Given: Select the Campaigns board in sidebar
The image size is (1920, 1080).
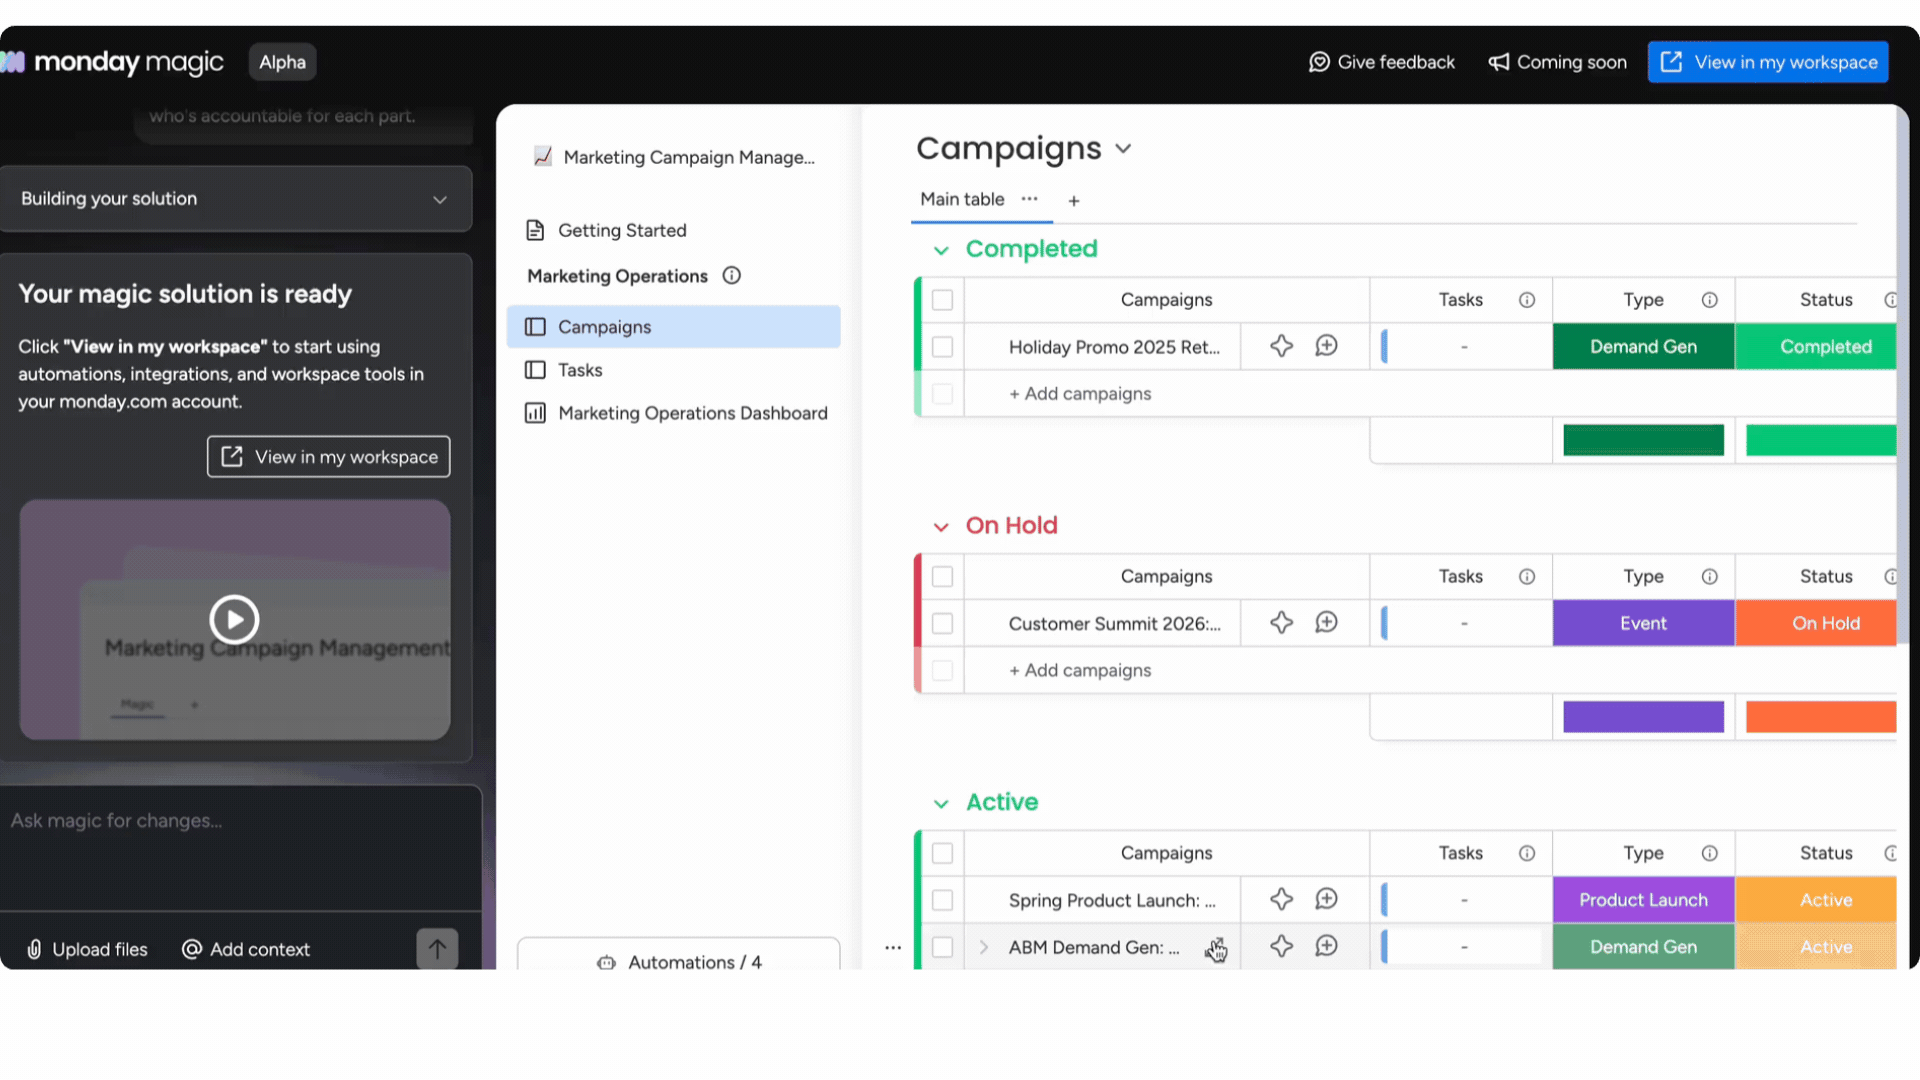Looking at the screenshot, I should coord(673,327).
